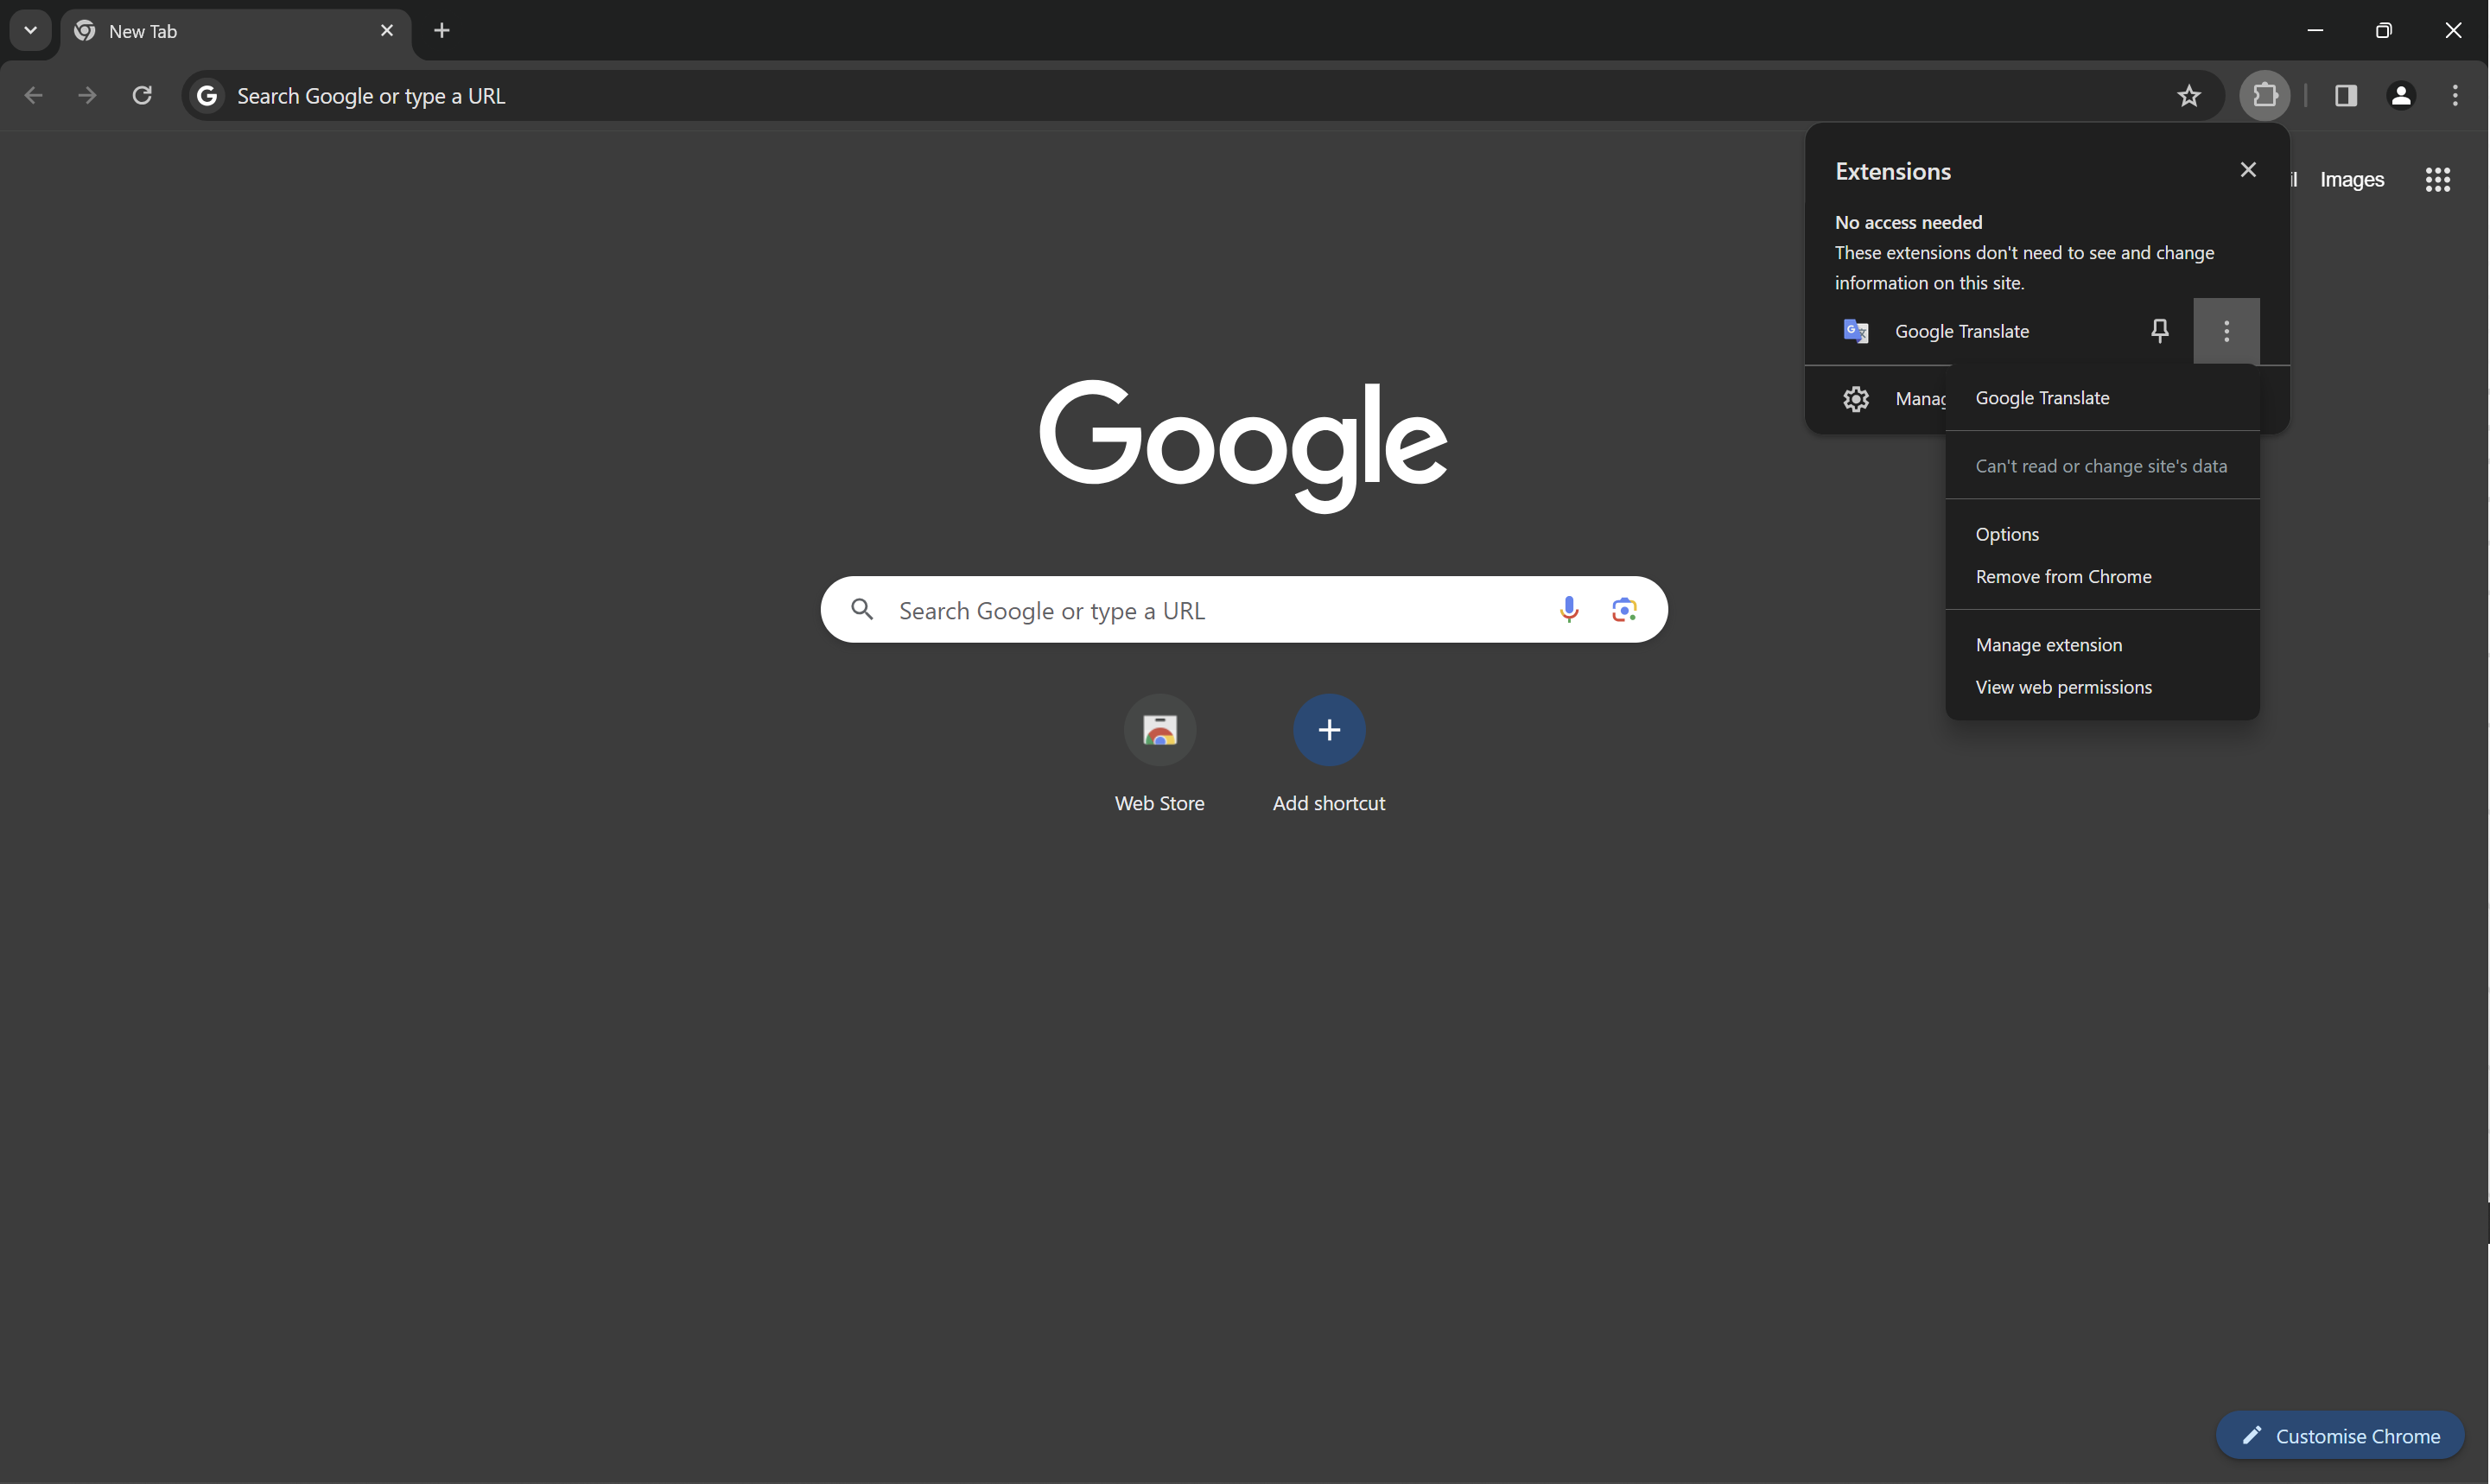Open the Images link
Screen dimensions: 2490x1484
[x=2351, y=180]
